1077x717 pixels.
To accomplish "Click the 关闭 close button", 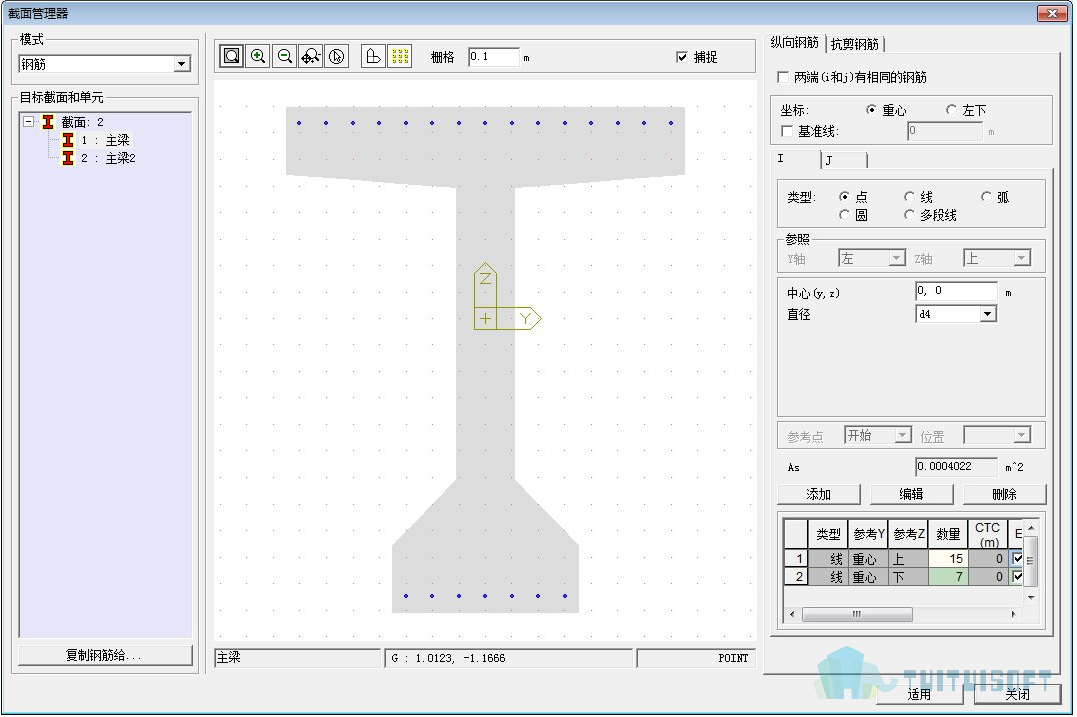I will 1017,694.
